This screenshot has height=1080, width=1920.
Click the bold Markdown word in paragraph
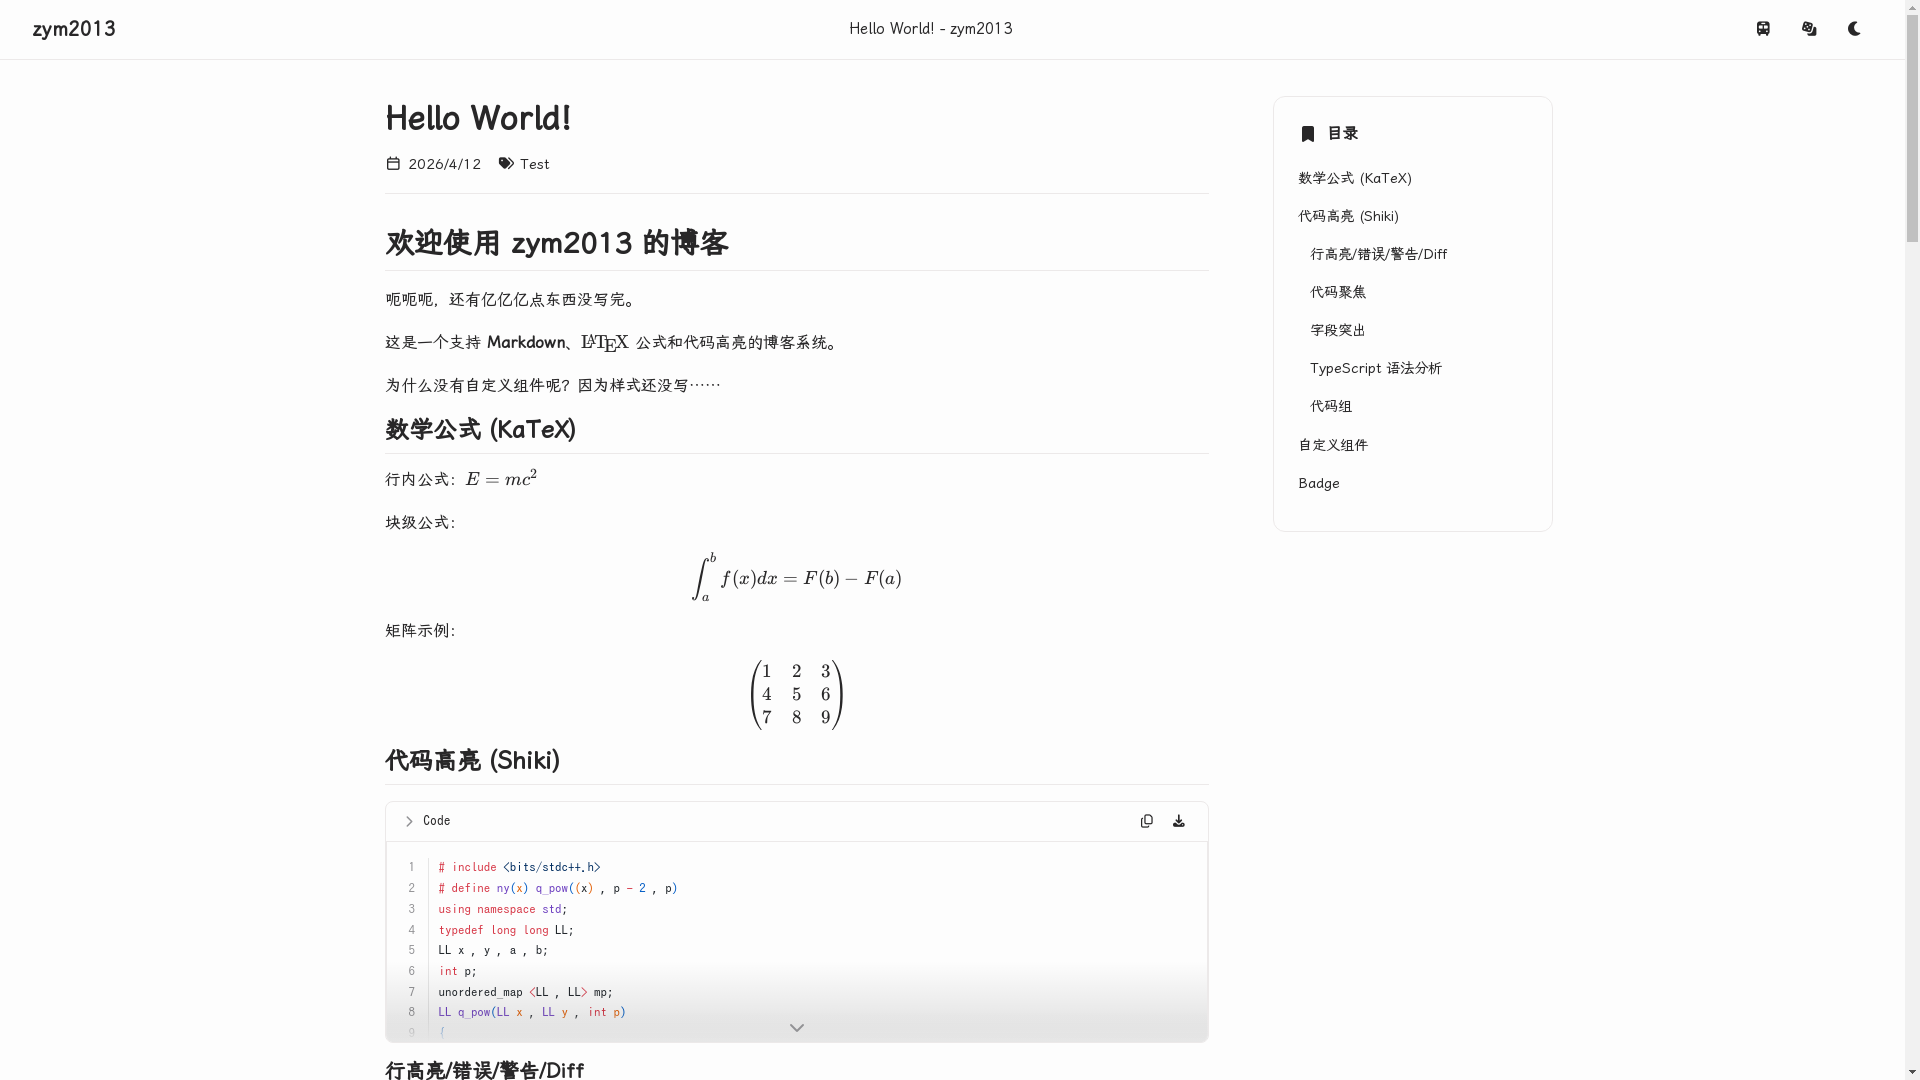(526, 342)
